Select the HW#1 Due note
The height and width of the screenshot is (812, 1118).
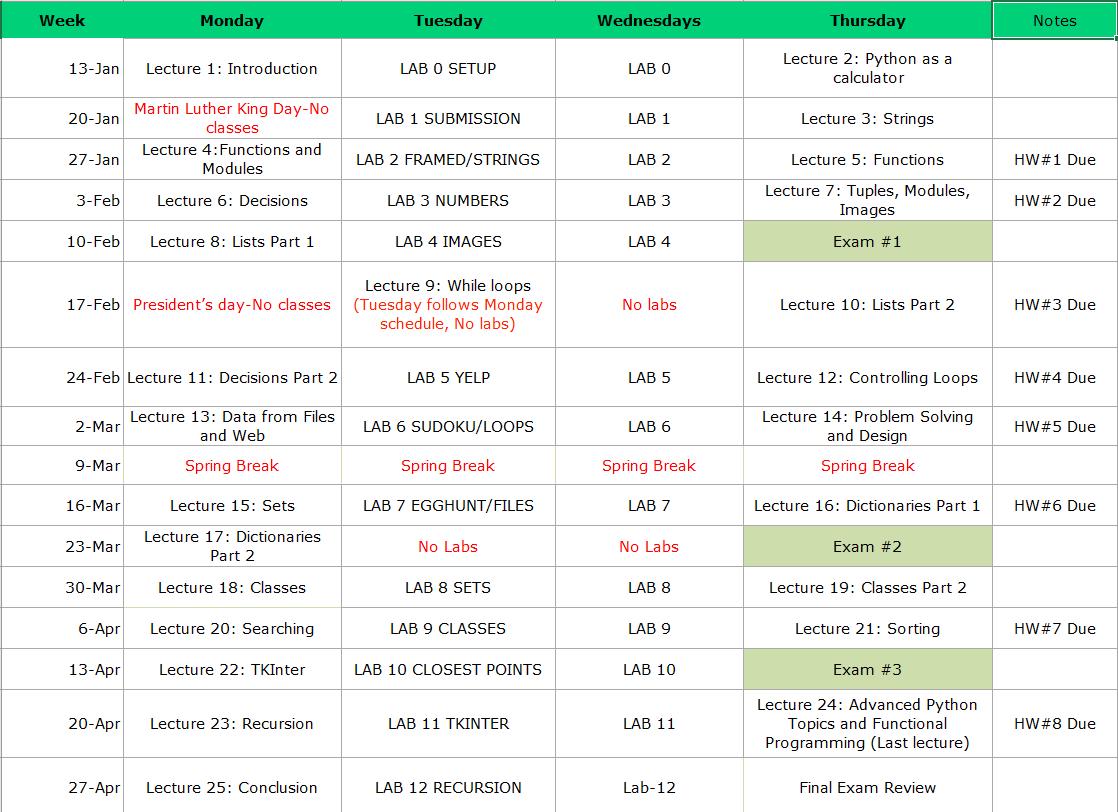(x=1055, y=159)
